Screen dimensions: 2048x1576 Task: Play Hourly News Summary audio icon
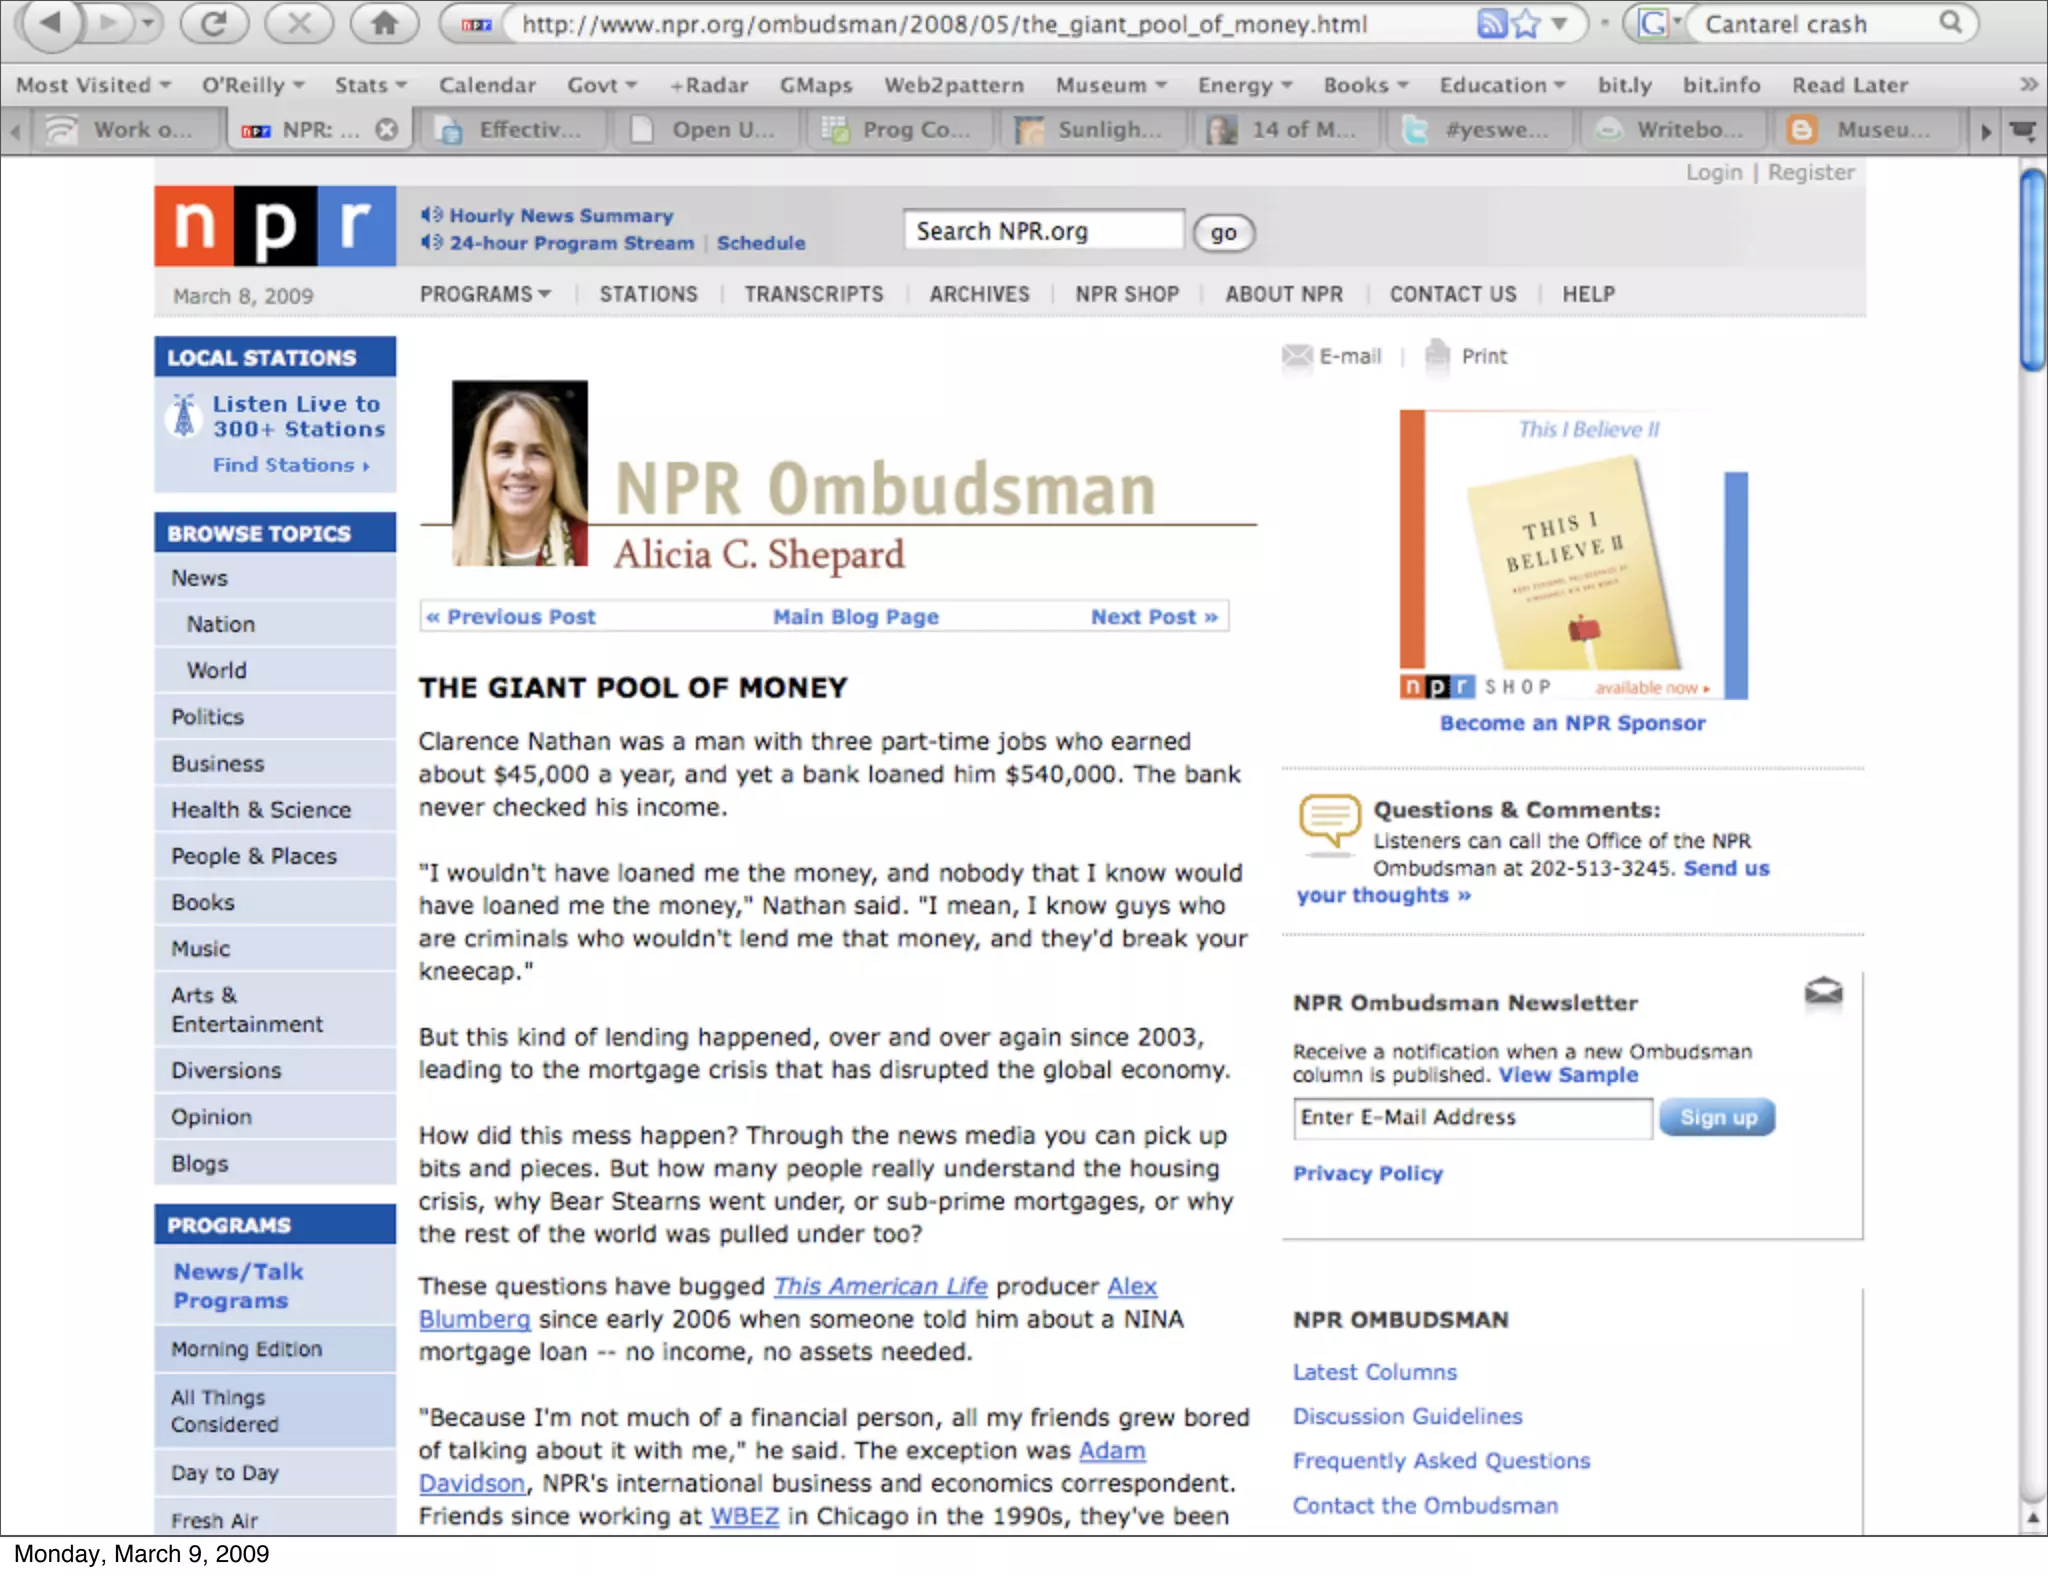(432, 215)
